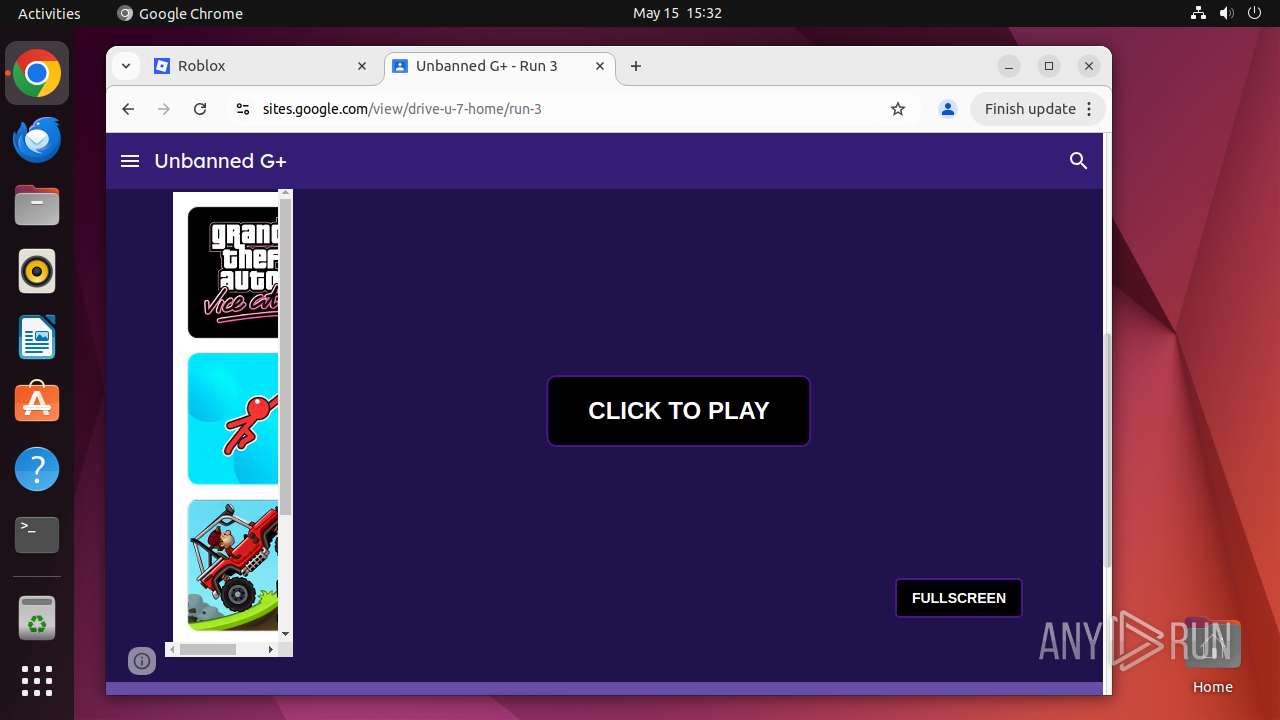Screen dimensions: 1280x720
Task: Click the game list vertical scrollbar thumb
Action: [x=285, y=357]
